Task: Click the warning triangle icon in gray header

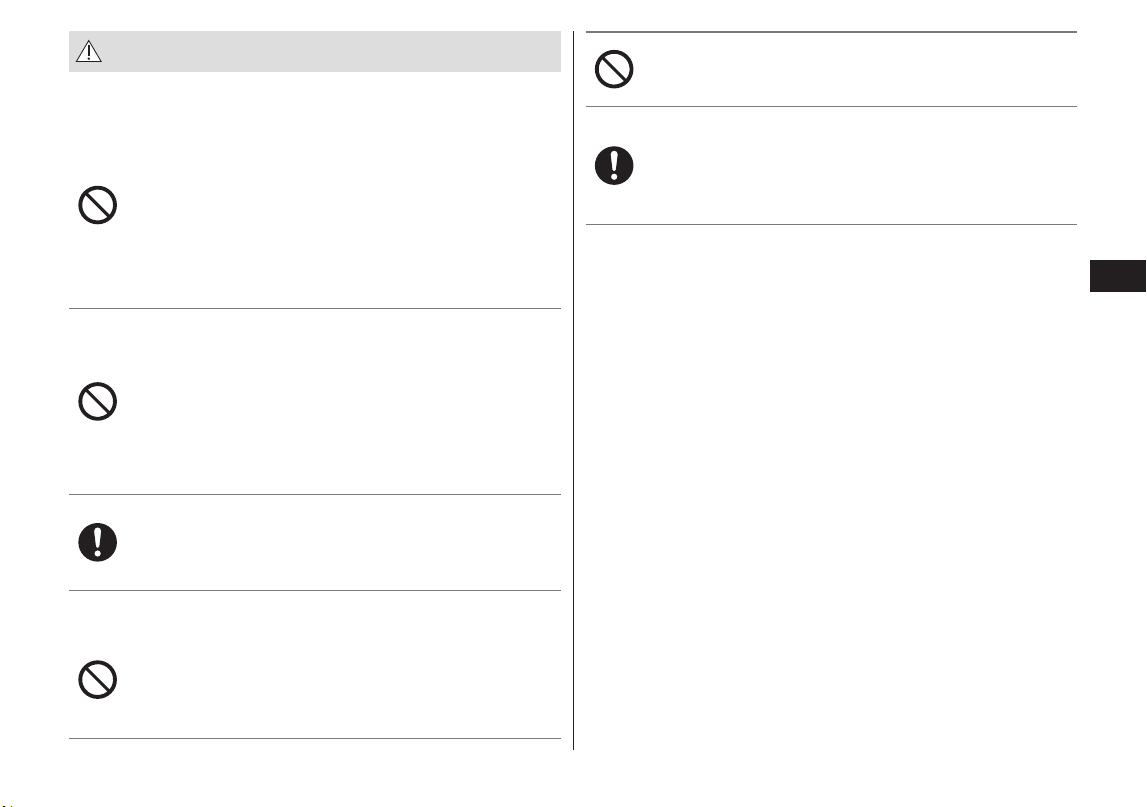Action: [89, 51]
